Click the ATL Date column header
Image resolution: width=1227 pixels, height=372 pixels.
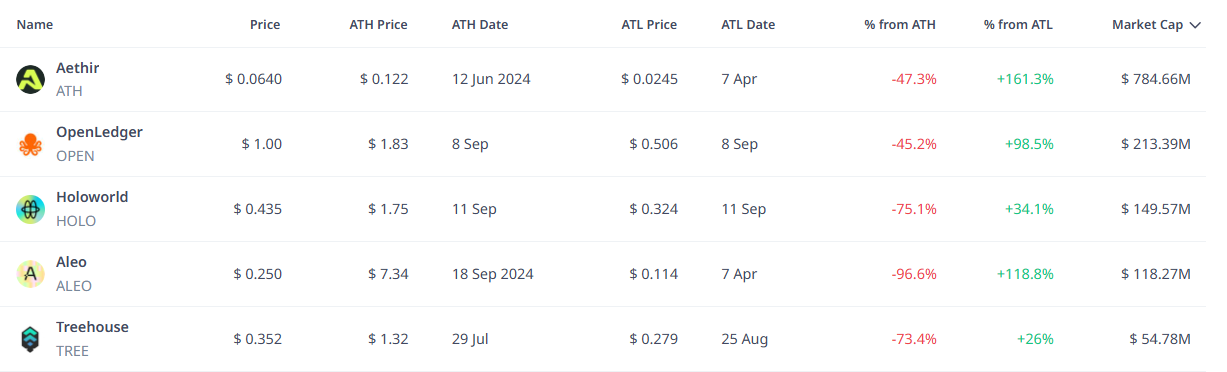(x=748, y=25)
